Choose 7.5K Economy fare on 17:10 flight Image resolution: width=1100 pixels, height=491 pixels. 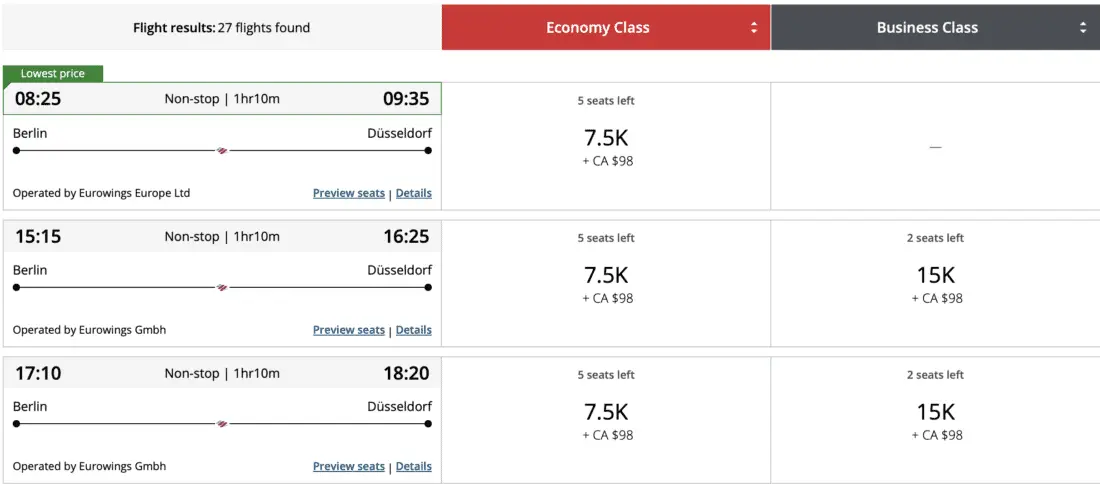click(x=606, y=412)
